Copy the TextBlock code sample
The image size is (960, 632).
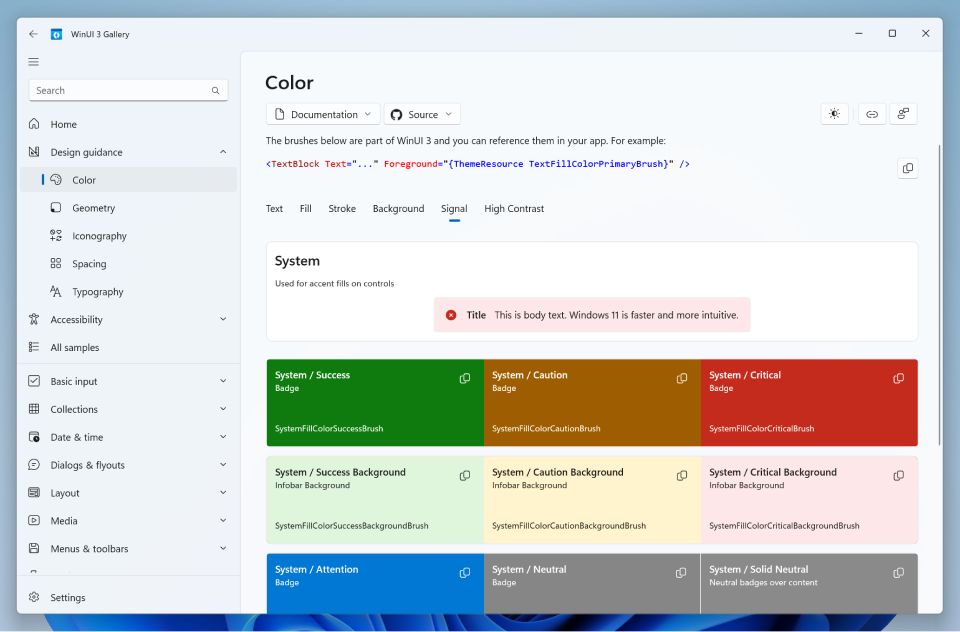coord(907,168)
